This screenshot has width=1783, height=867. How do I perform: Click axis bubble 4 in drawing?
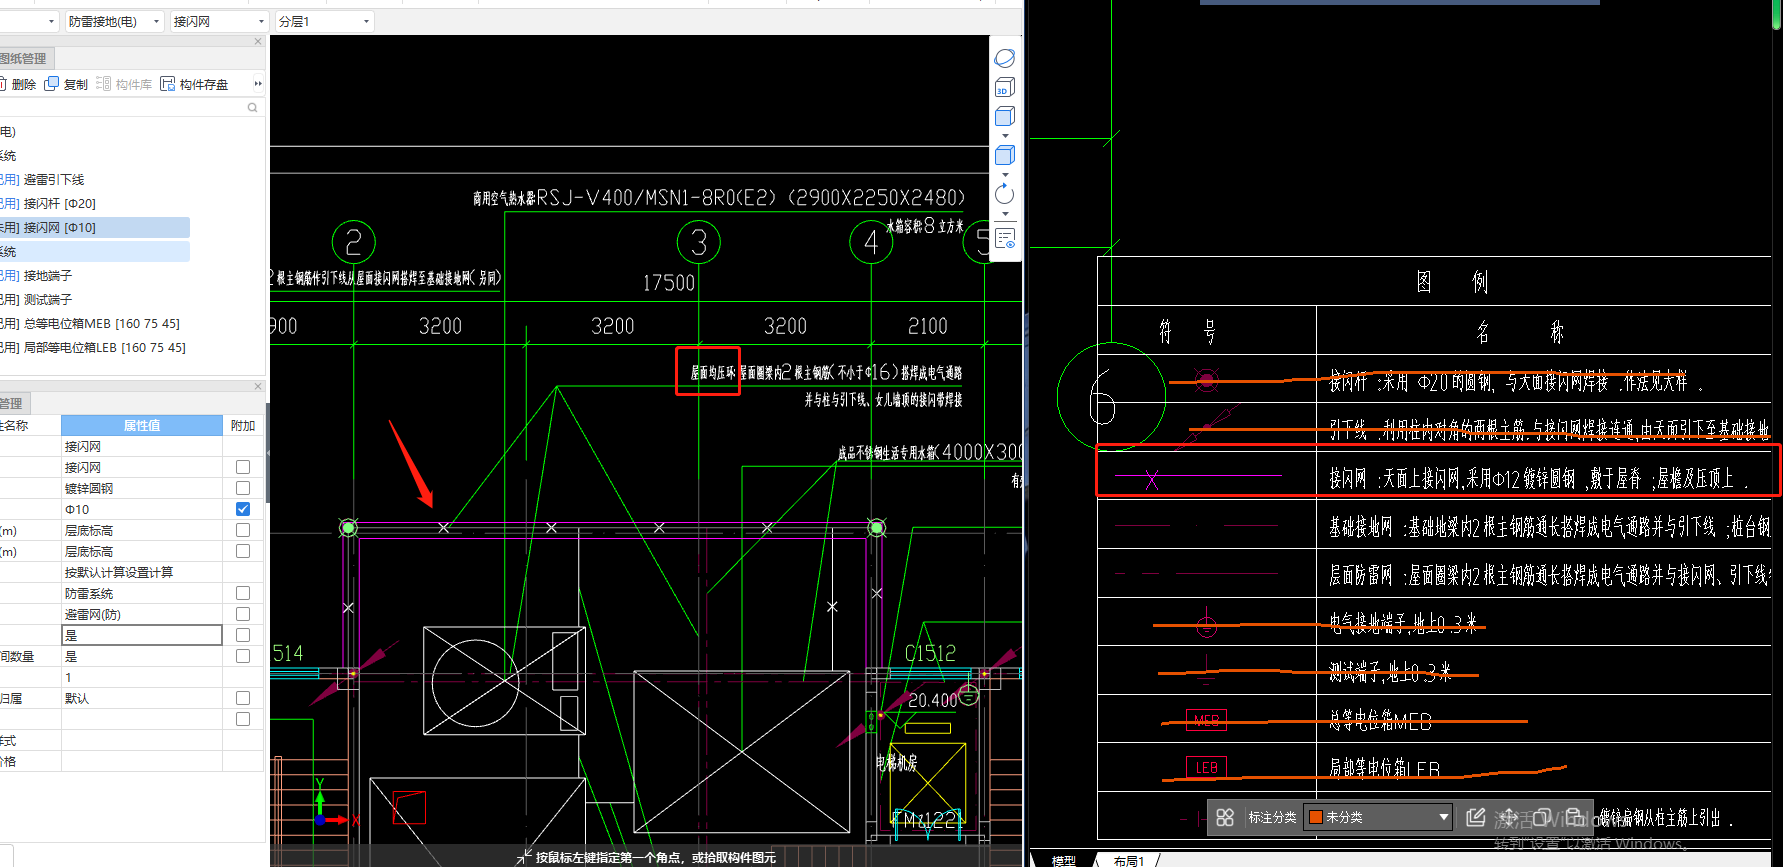point(871,242)
